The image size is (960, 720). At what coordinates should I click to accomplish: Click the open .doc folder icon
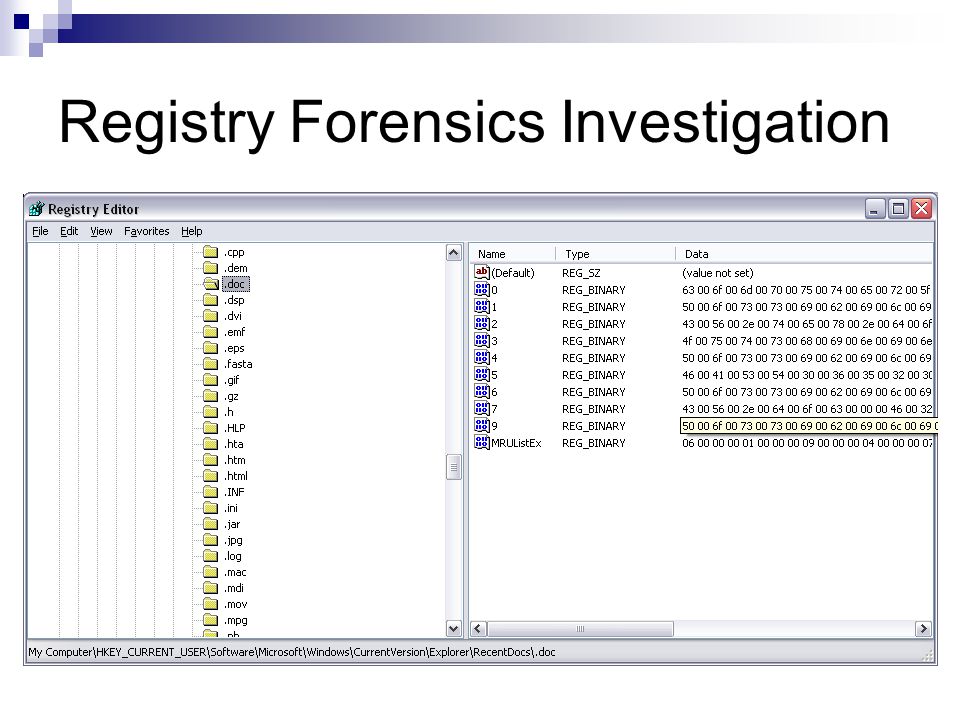tap(211, 283)
